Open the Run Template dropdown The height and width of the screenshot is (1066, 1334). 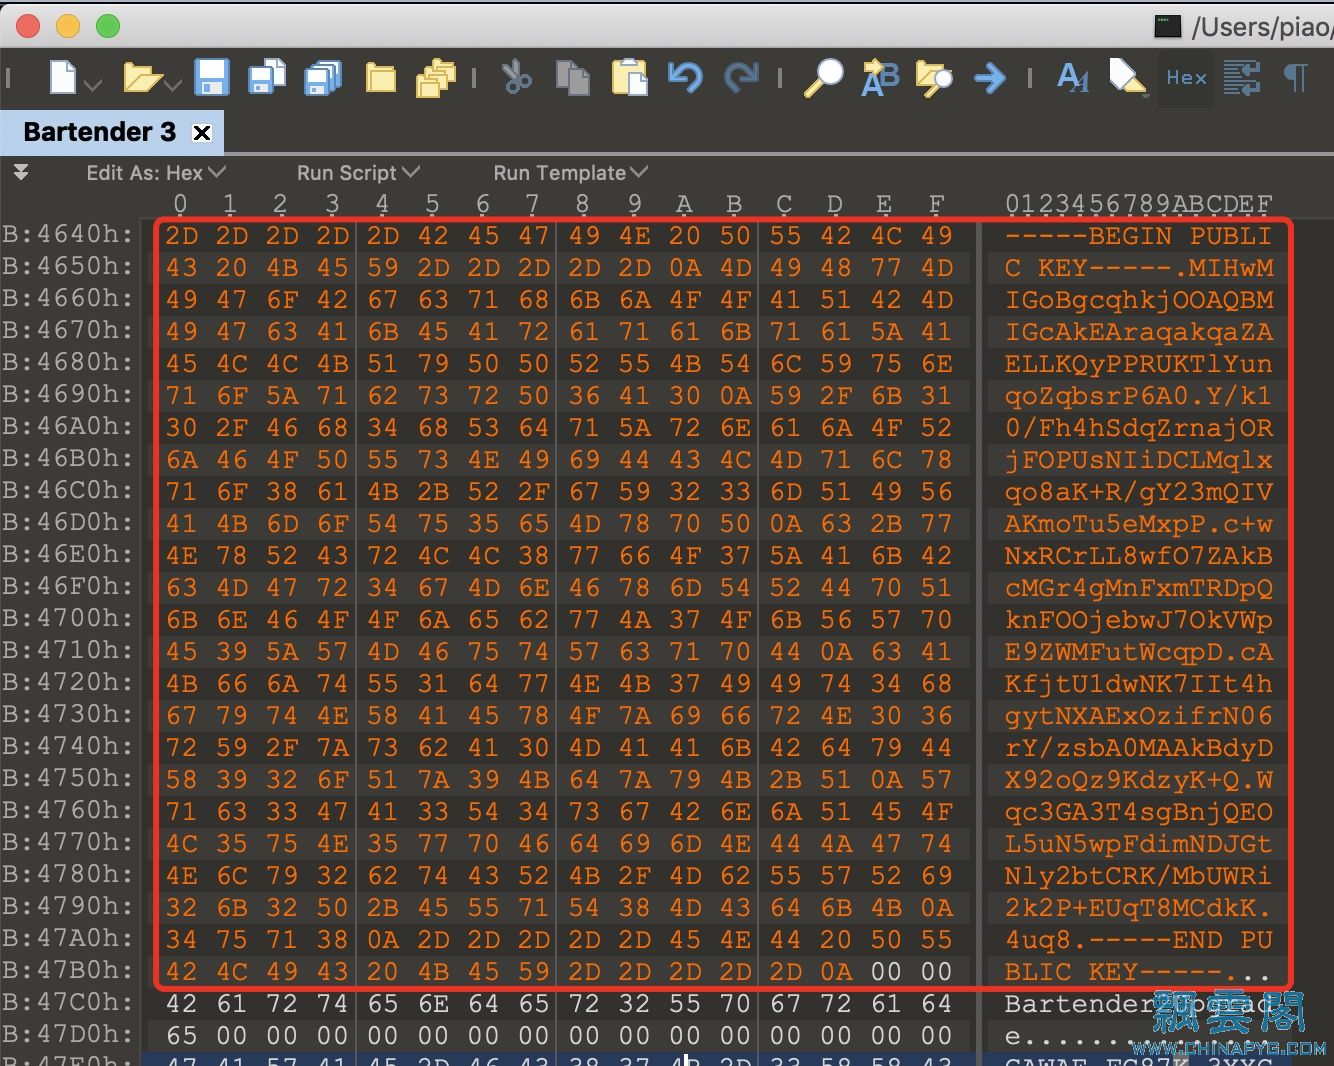coord(570,173)
